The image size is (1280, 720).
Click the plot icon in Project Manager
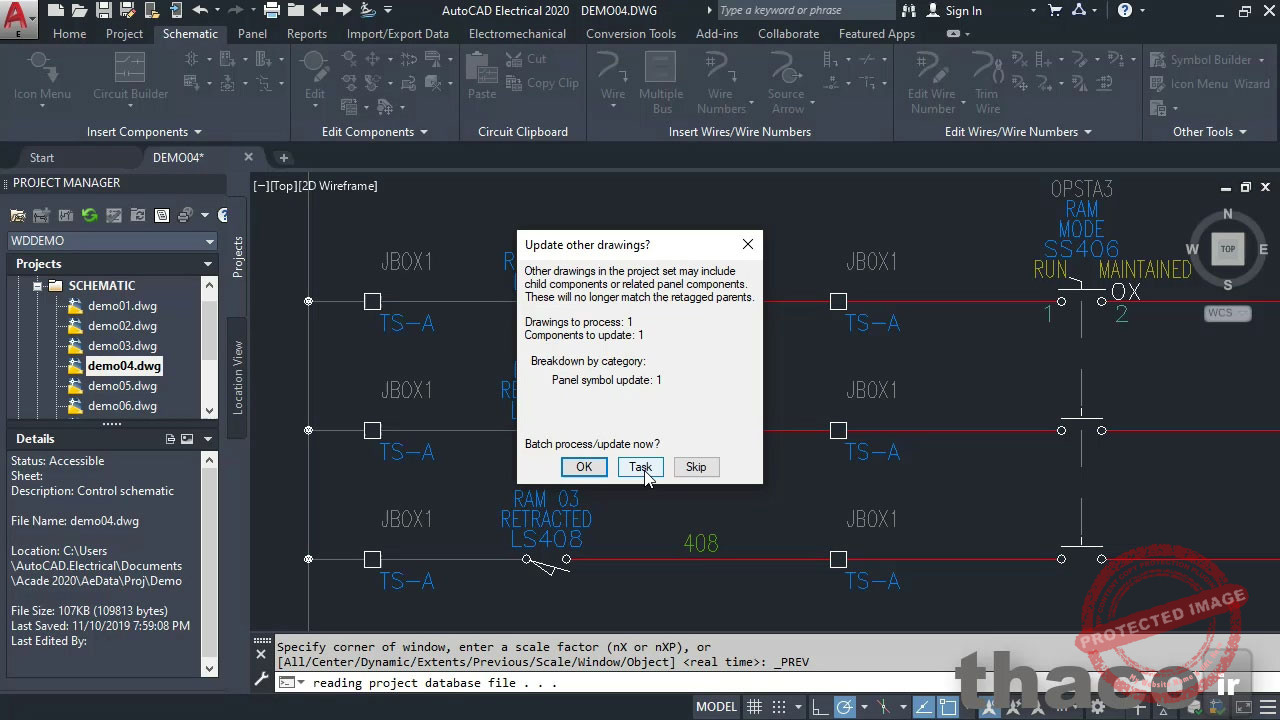pyautogui.click(x=184, y=216)
